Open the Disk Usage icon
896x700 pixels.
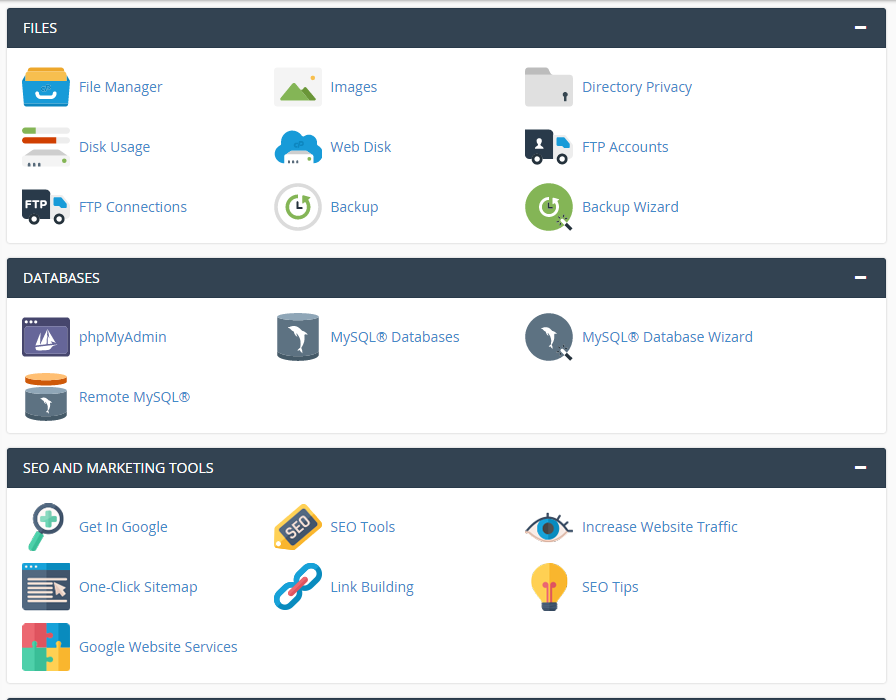[x=45, y=147]
